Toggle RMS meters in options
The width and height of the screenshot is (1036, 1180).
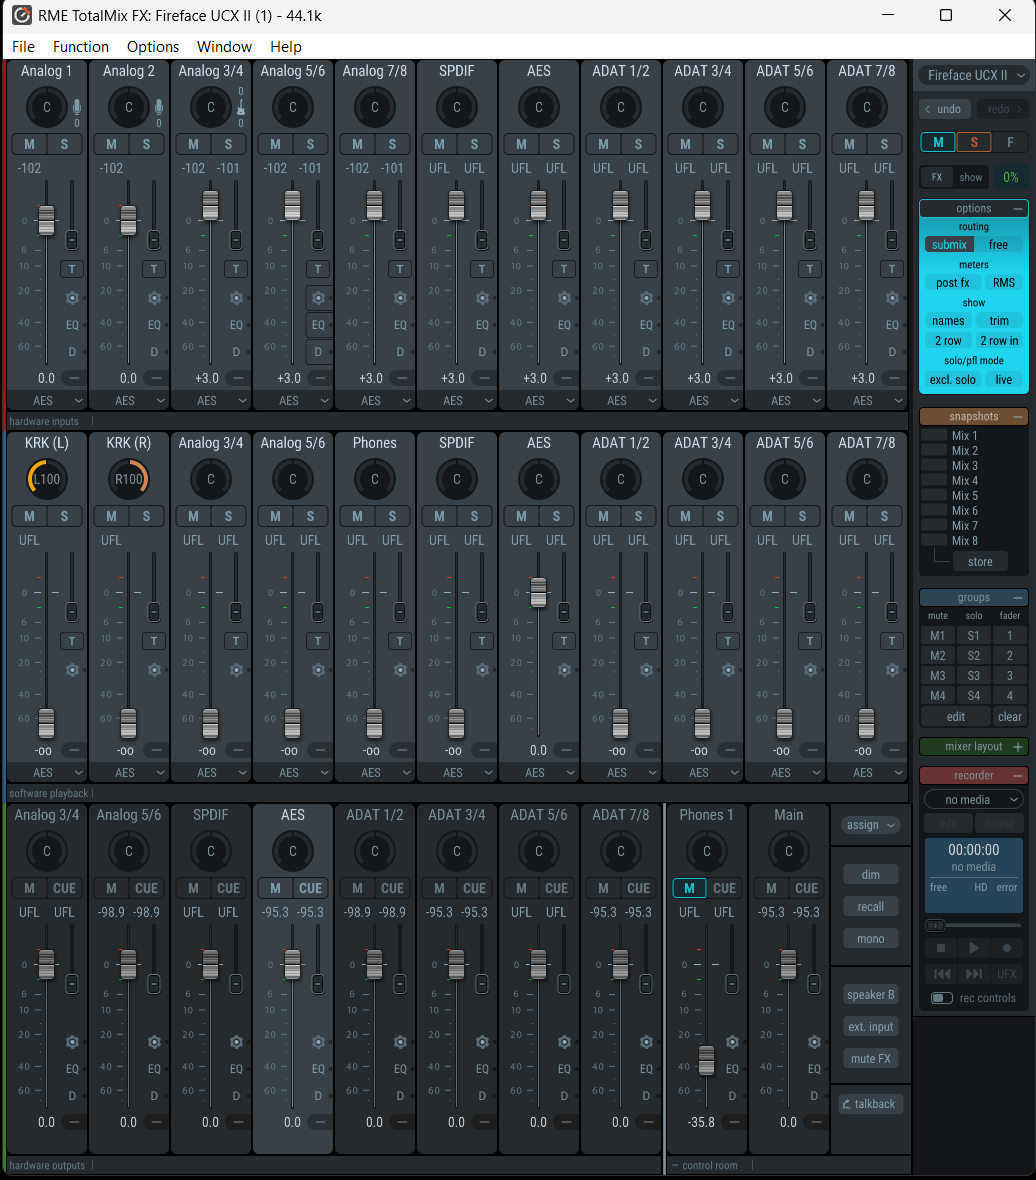click(x=1004, y=283)
